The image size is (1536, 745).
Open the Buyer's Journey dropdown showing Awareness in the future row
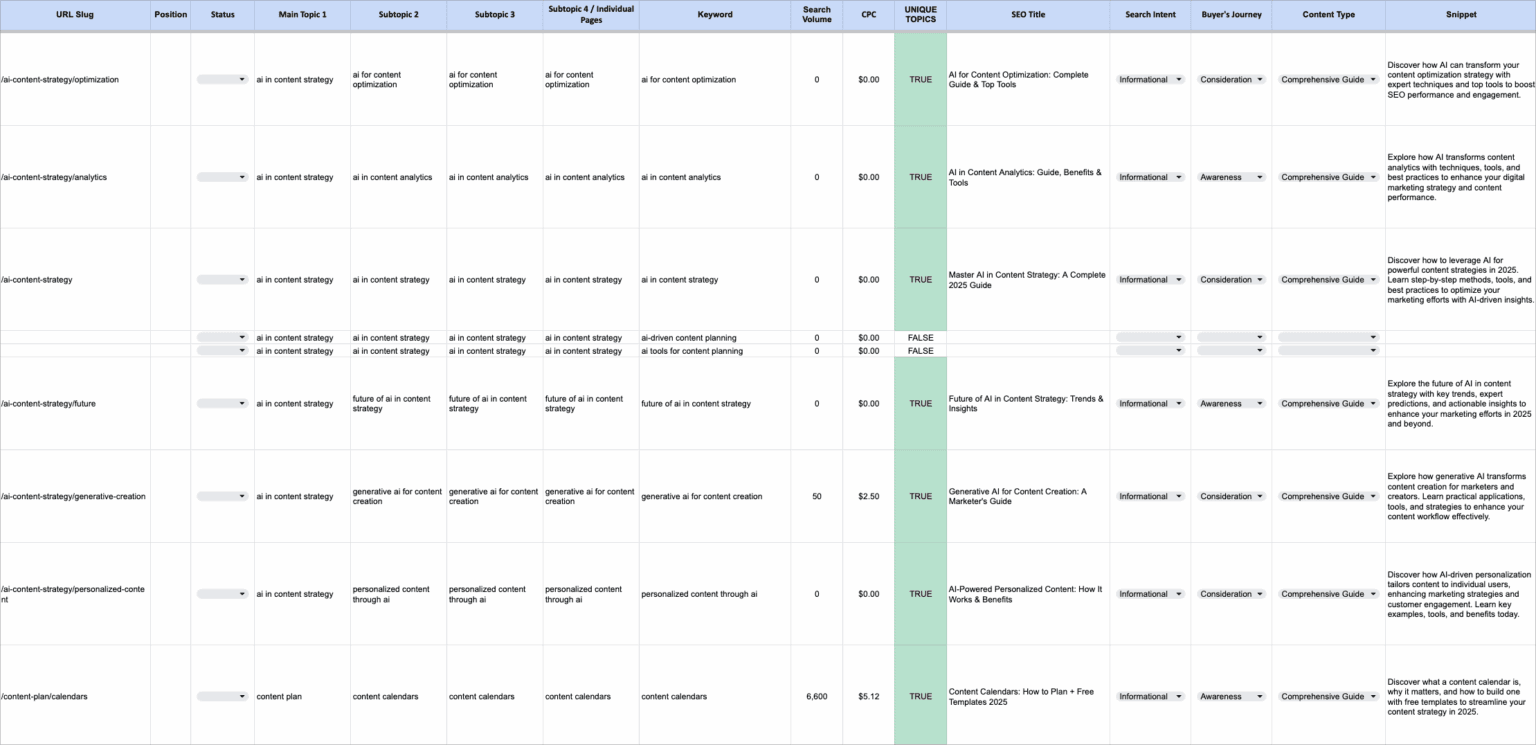(1231, 403)
